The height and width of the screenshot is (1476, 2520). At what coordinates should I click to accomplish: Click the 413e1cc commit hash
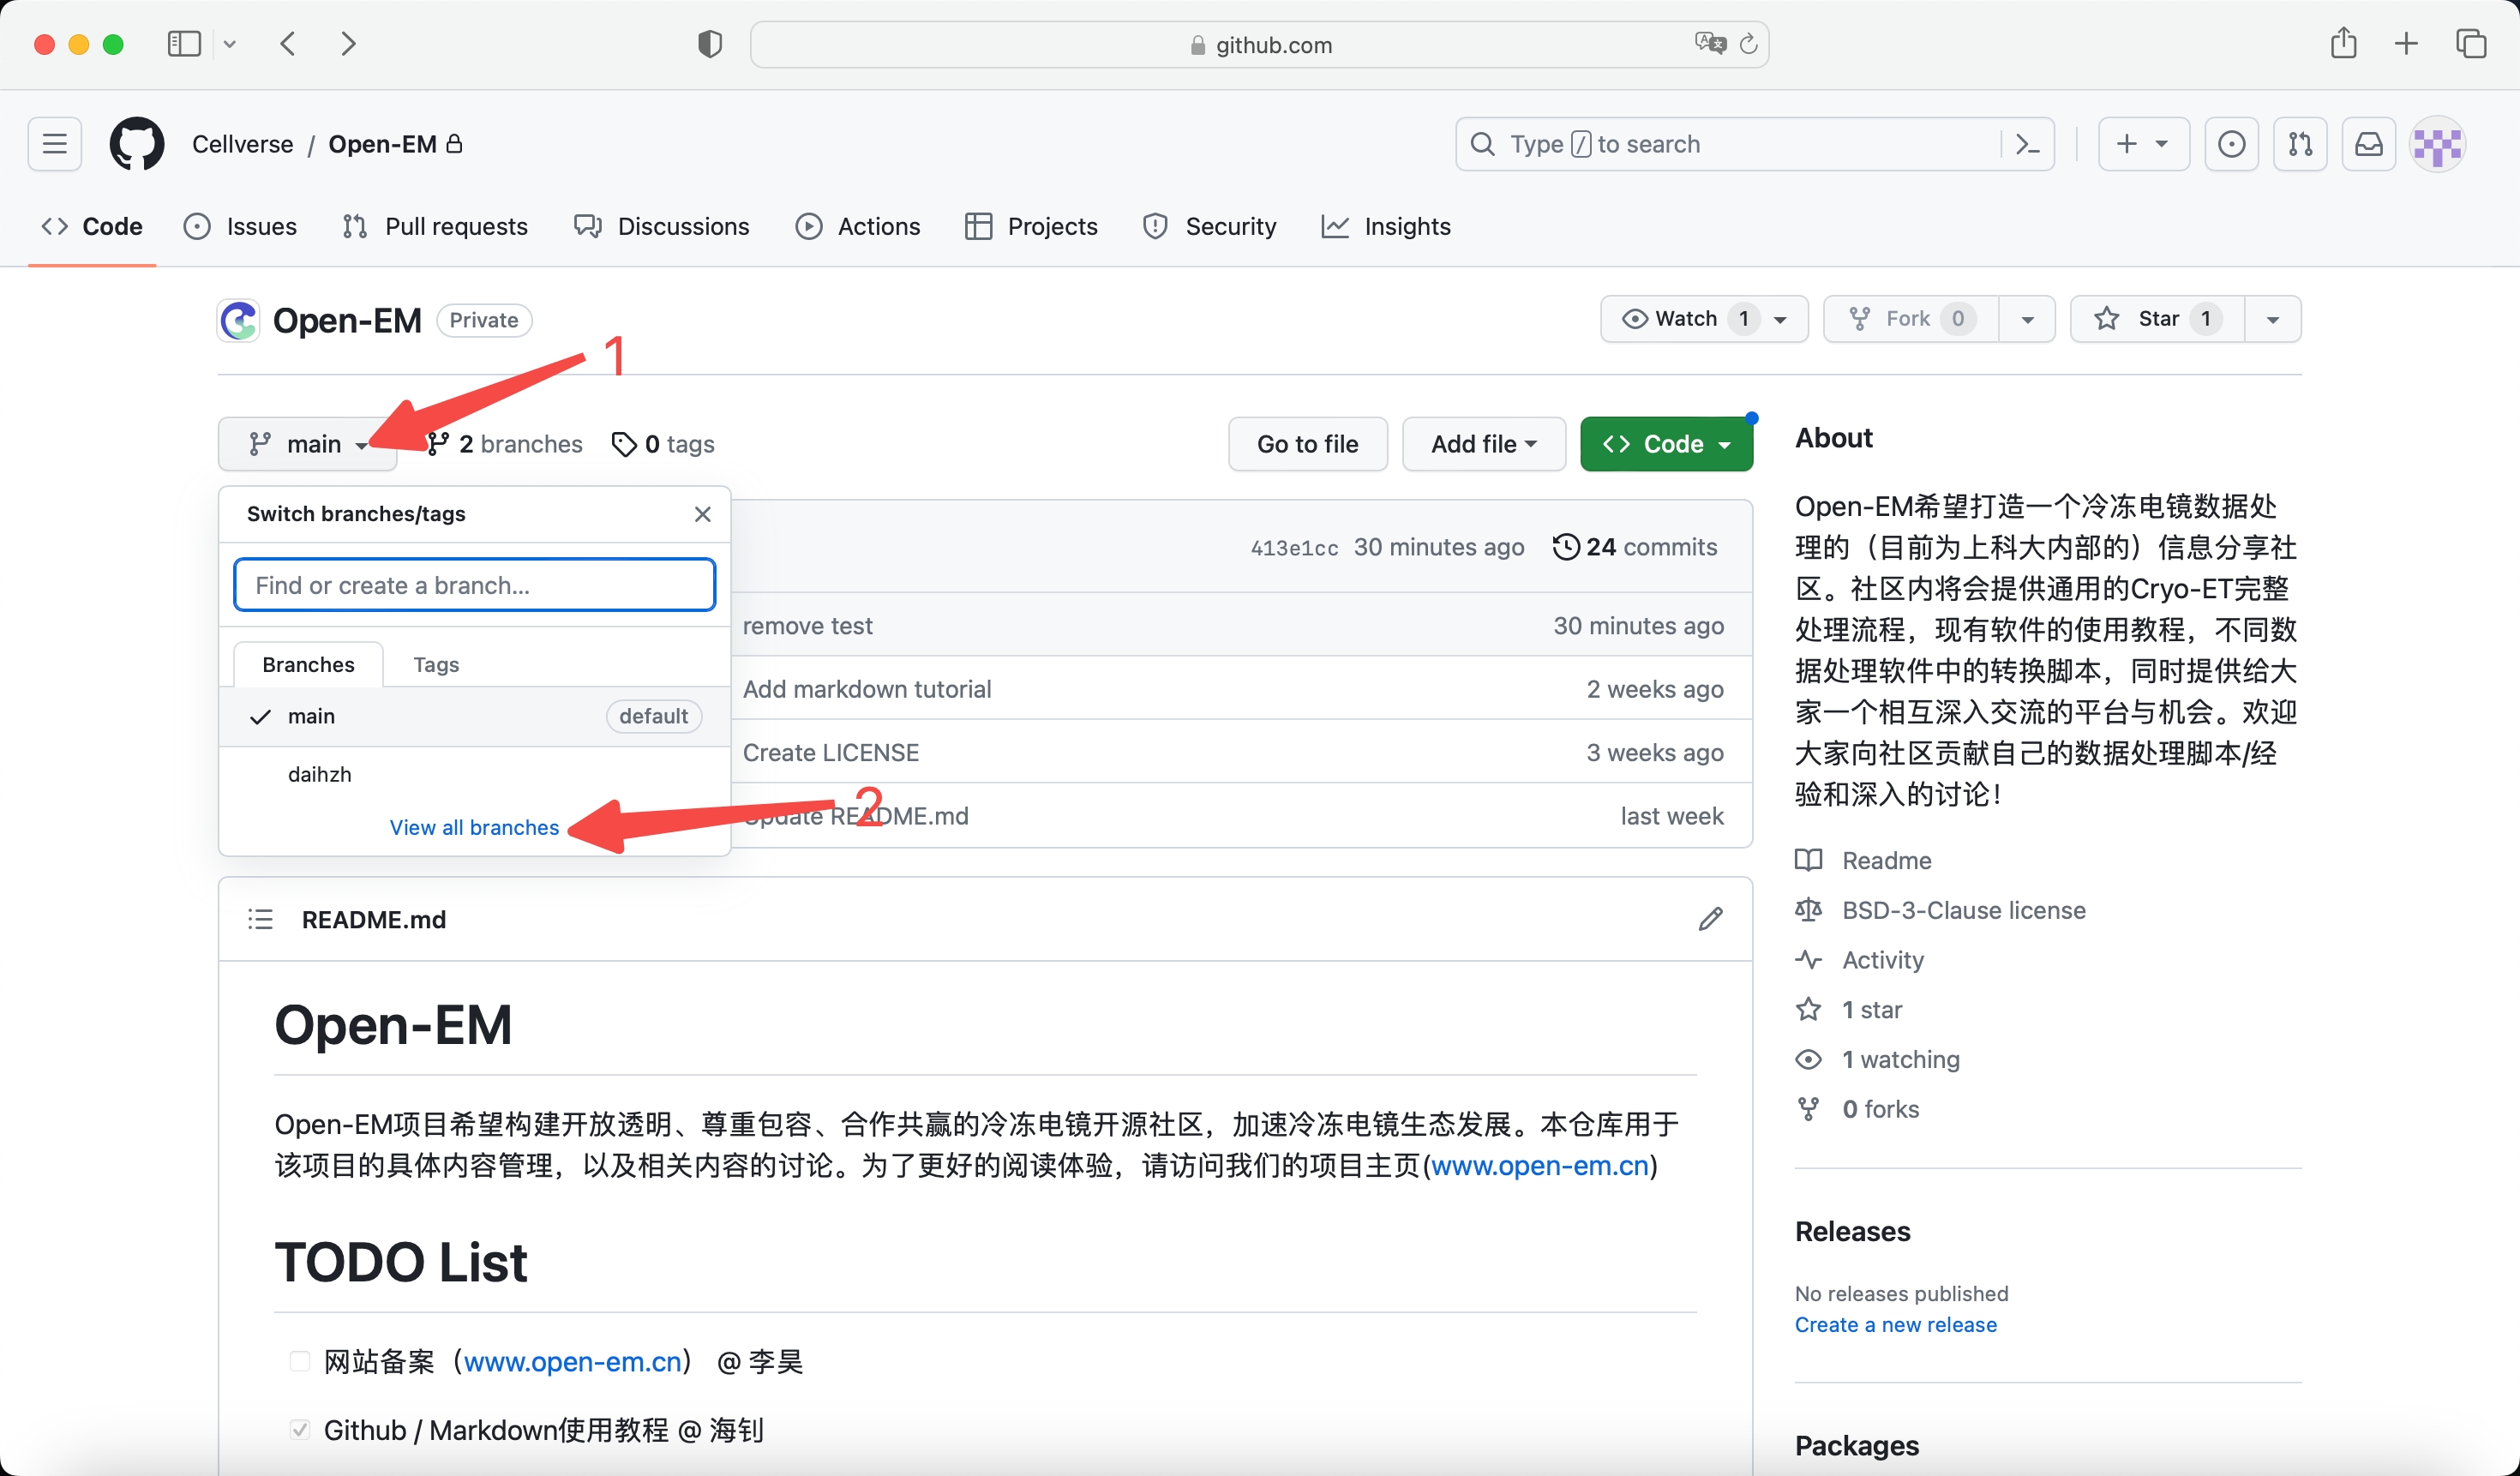tap(1294, 548)
